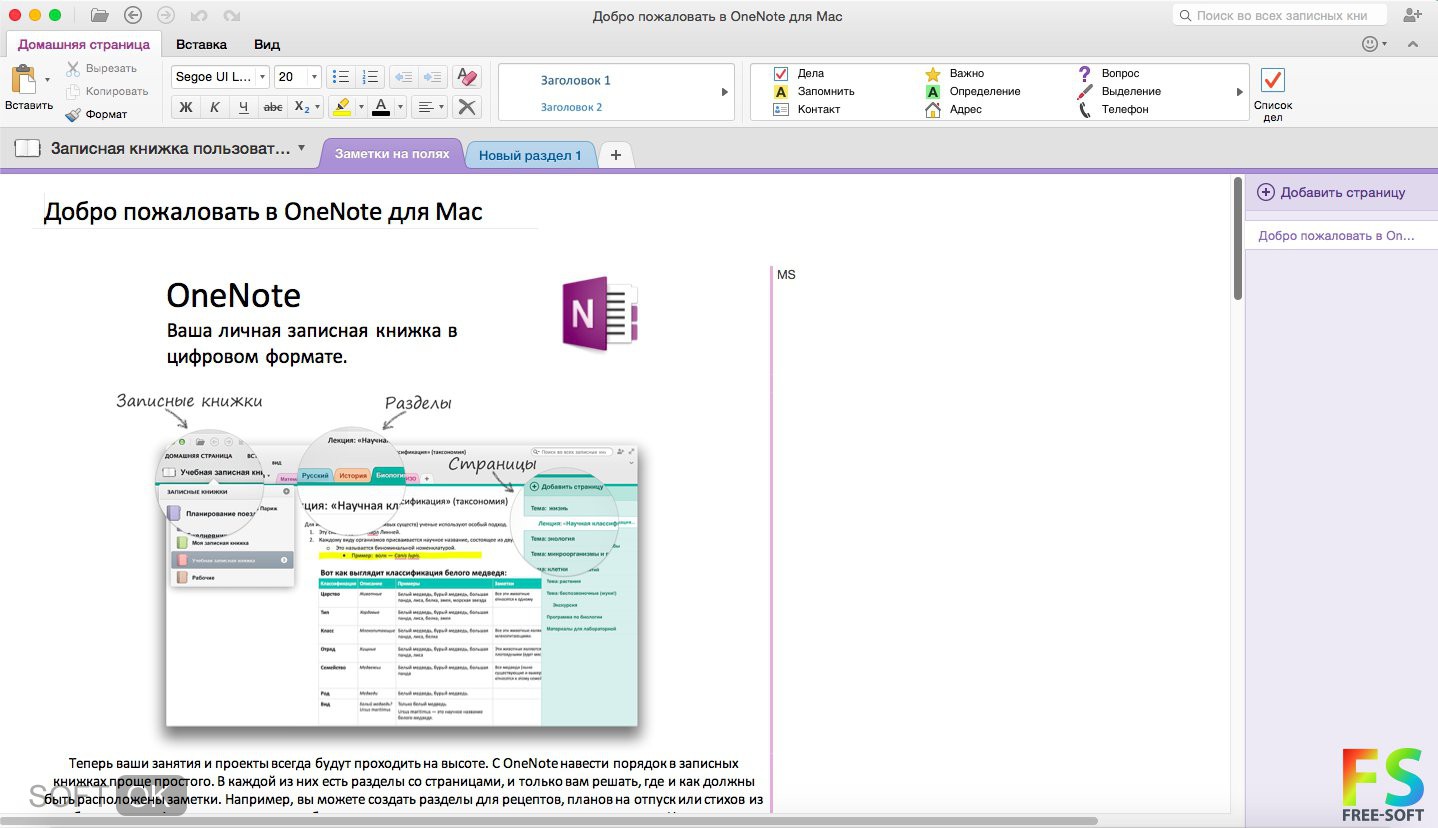The image size is (1438, 828).
Task: Open notebook via the folder icon
Action: click(x=99, y=15)
